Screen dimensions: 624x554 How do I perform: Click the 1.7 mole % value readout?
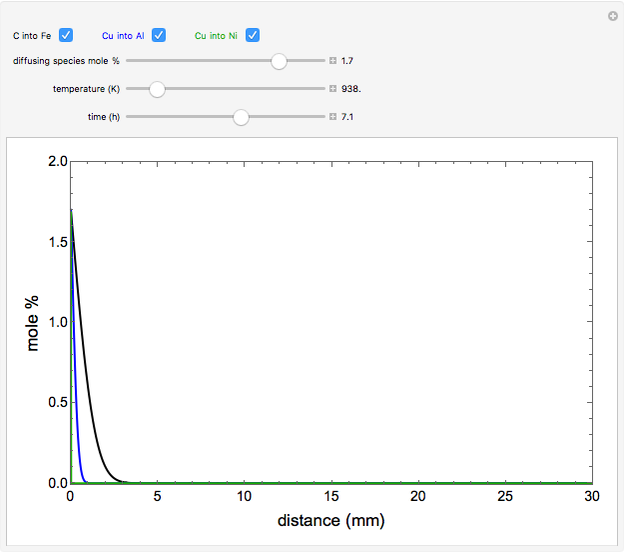pyautogui.click(x=347, y=61)
